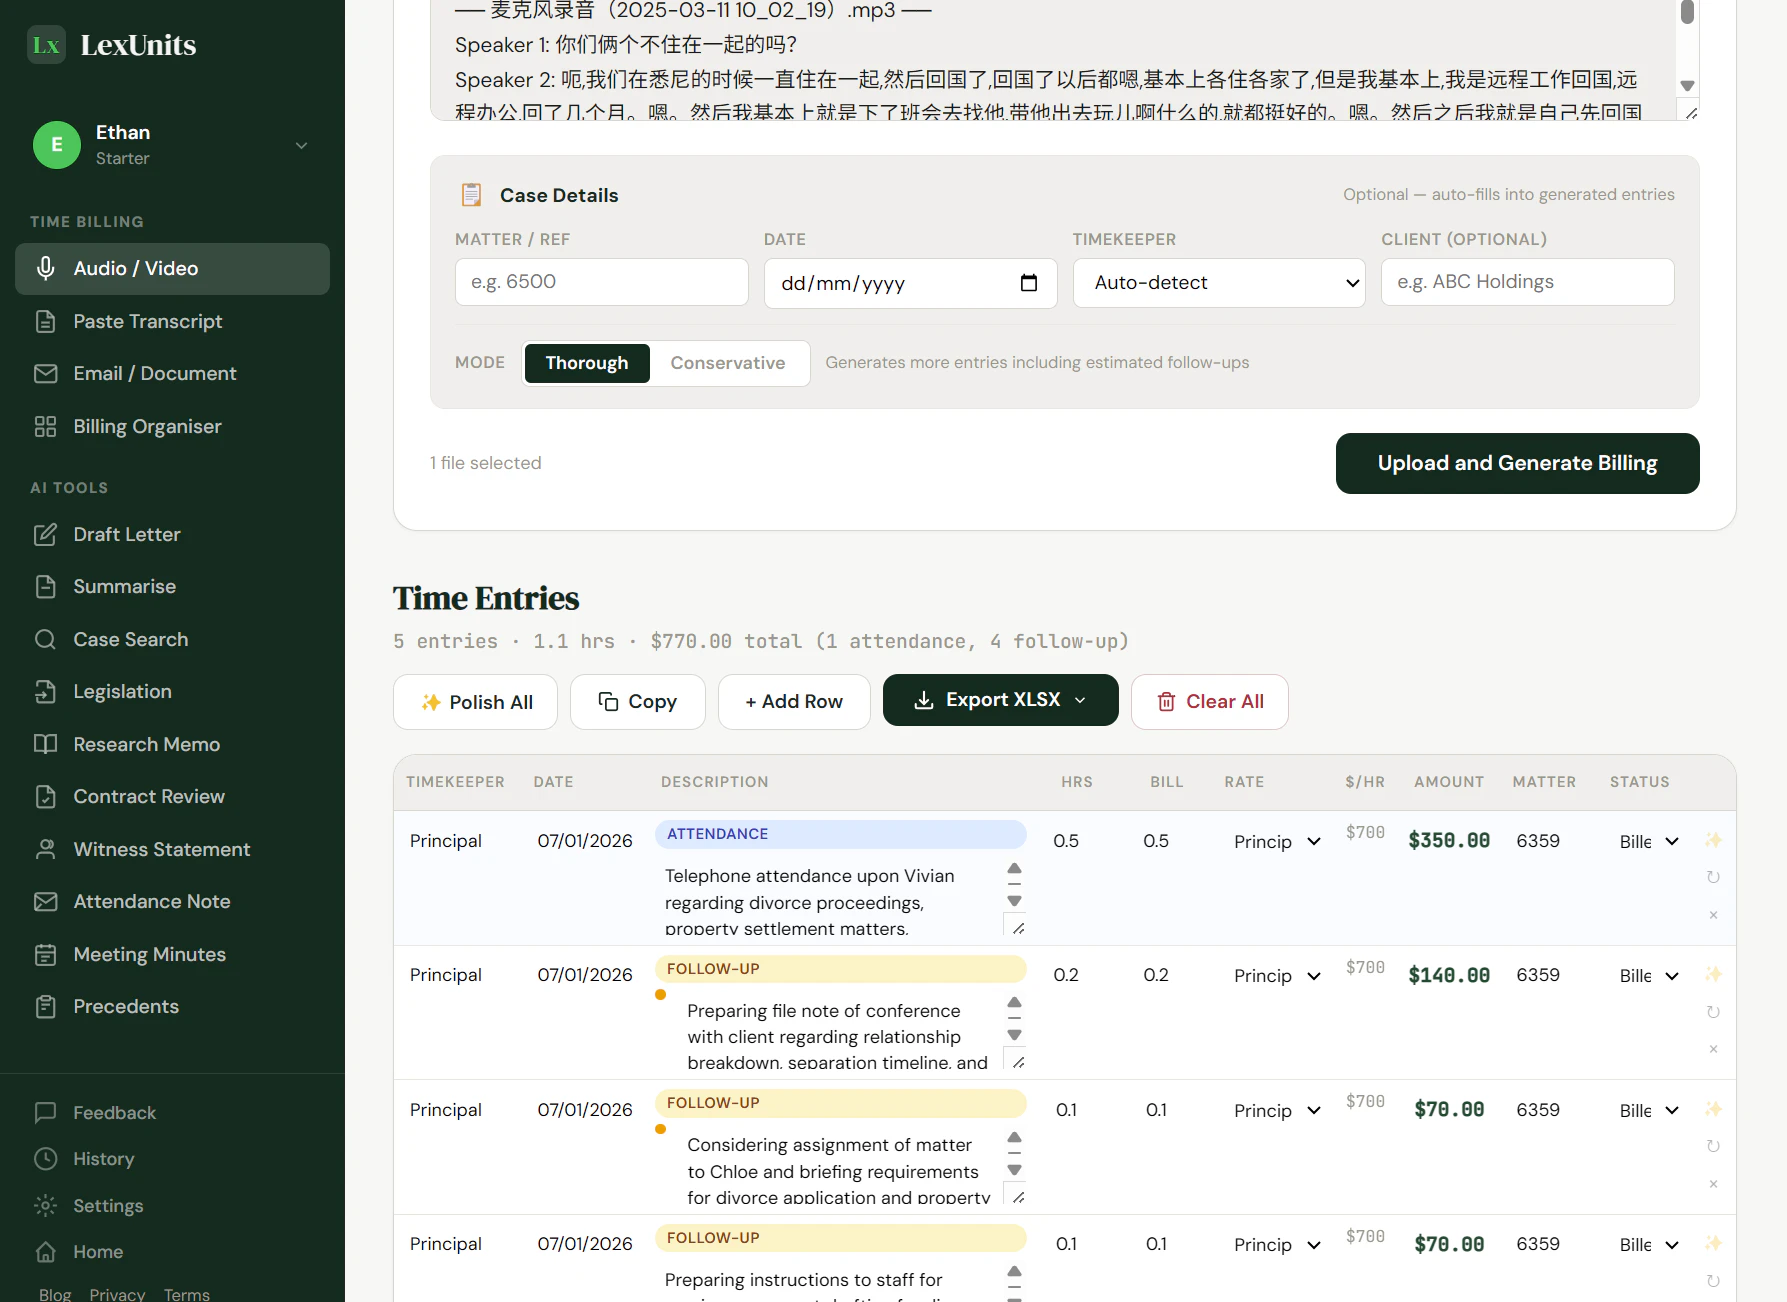Delete the second follow-up entry via X icon

[x=1713, y=1184]
